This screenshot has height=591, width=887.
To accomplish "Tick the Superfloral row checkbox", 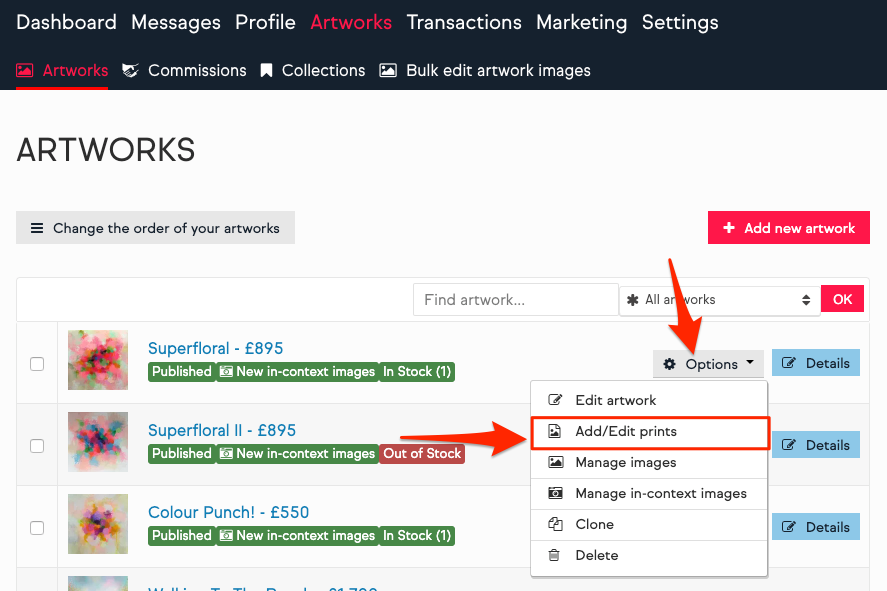I will tap(37, 364).
